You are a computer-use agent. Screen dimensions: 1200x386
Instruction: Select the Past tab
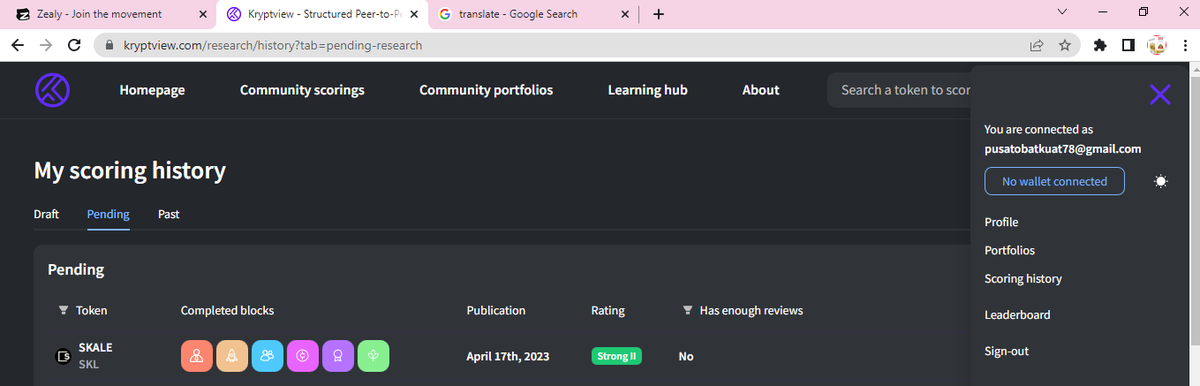[x=169, y=214]
